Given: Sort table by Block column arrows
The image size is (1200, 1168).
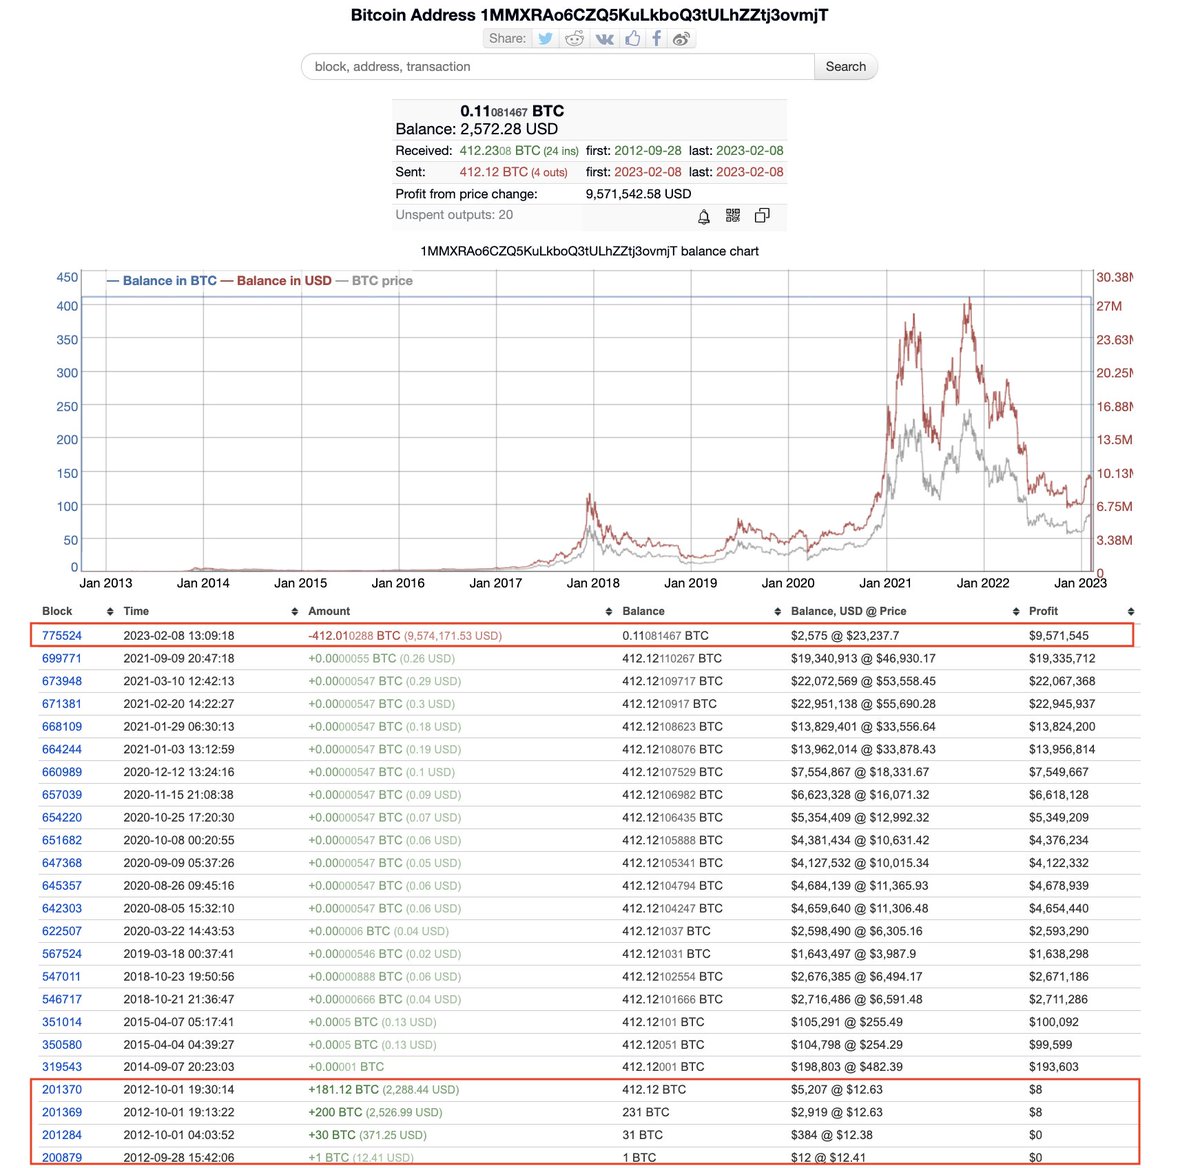Looking at the screenshot, I should [x=110, y=611].
